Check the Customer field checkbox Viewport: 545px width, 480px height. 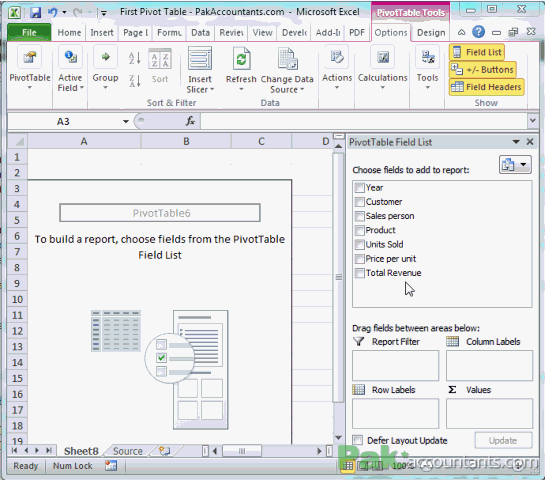359,202
